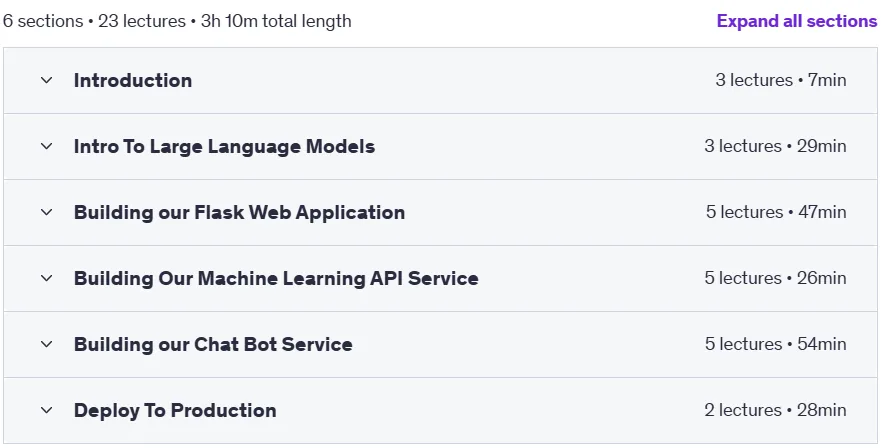Click chevron beside Intro To Large Language Models

tap(47, 146)
